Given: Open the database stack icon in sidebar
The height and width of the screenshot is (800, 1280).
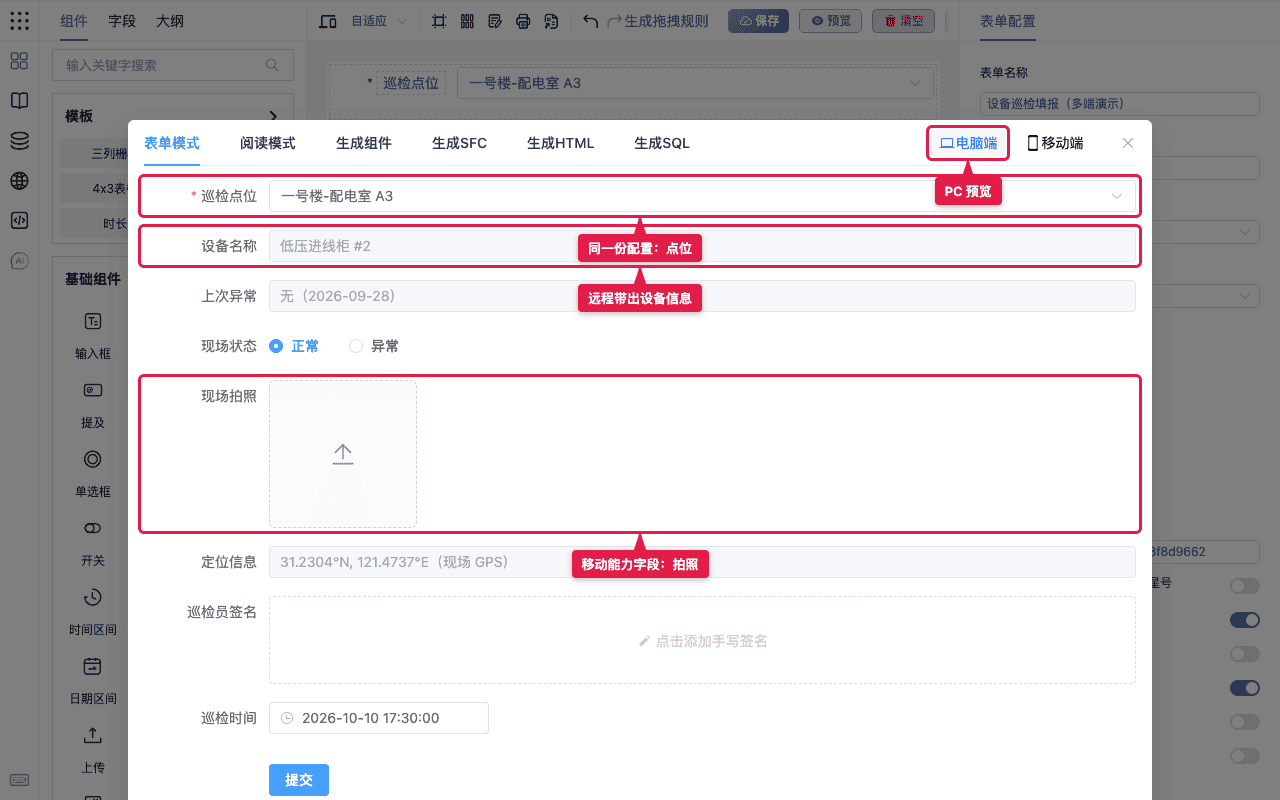Looking at the screenshot, I should [19, 141].
